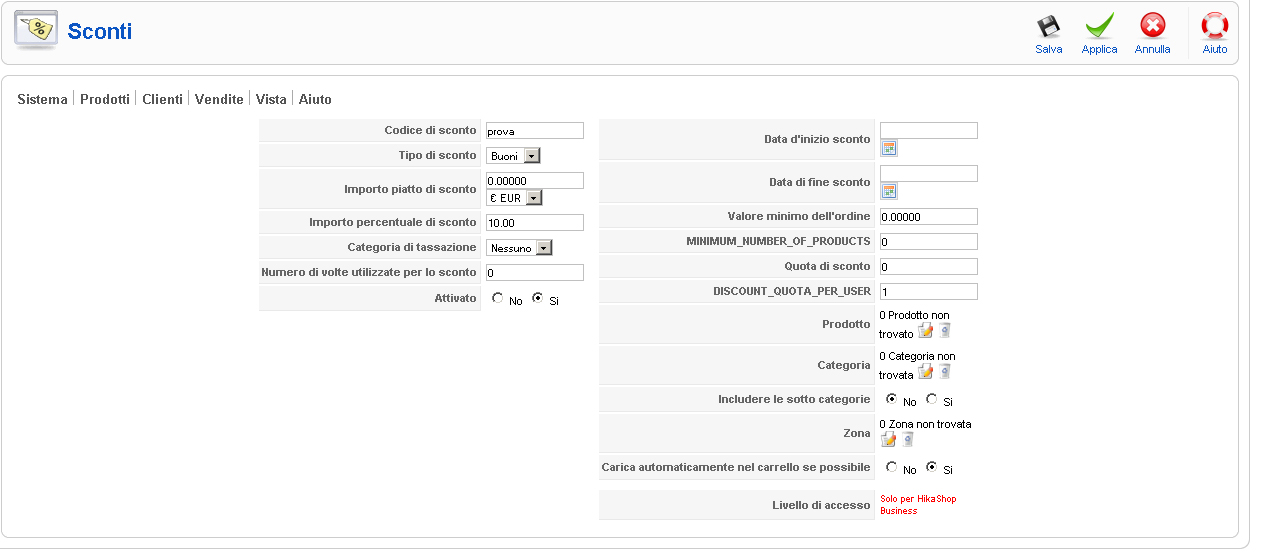
Task: Click trash icon in Categoria row
Action: click(944, 372)
